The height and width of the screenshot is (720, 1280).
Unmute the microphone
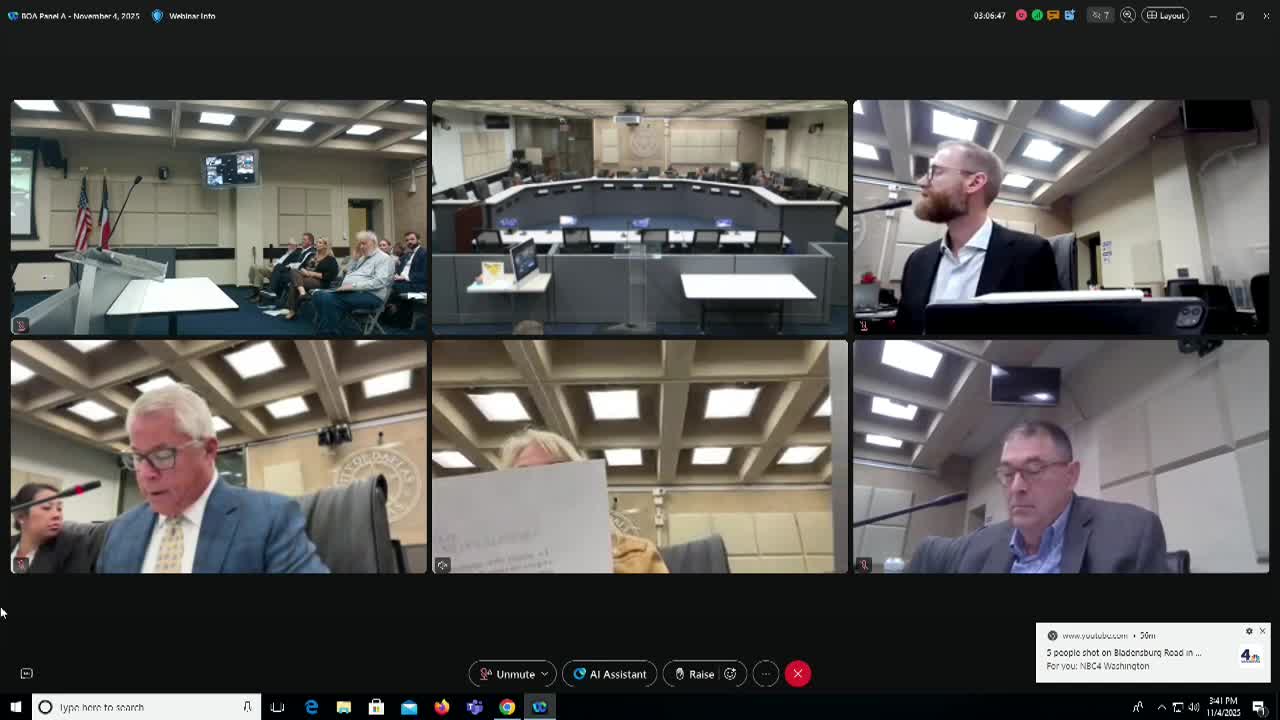pos(508,674)
